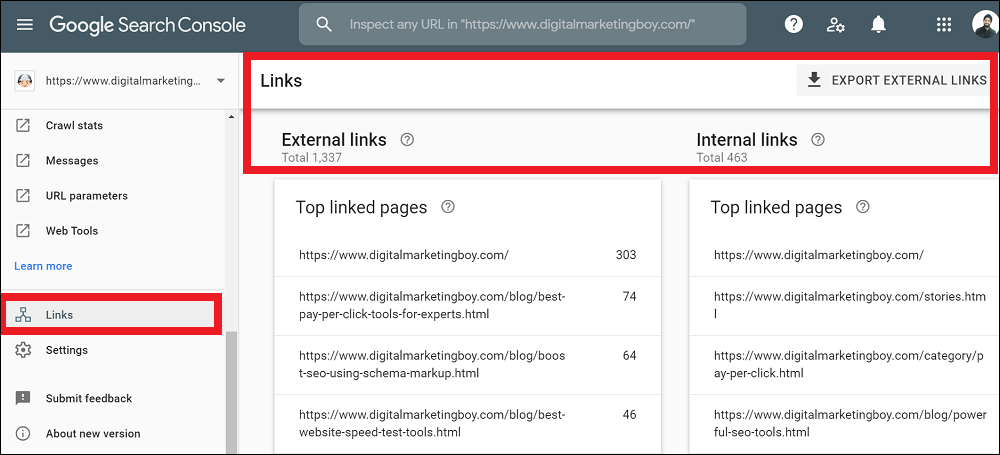The height and width of the screenshot is (455, 1000).
Task: Show help for external Top linked pages
Action: pyautogui.click(x=448, y=207)
